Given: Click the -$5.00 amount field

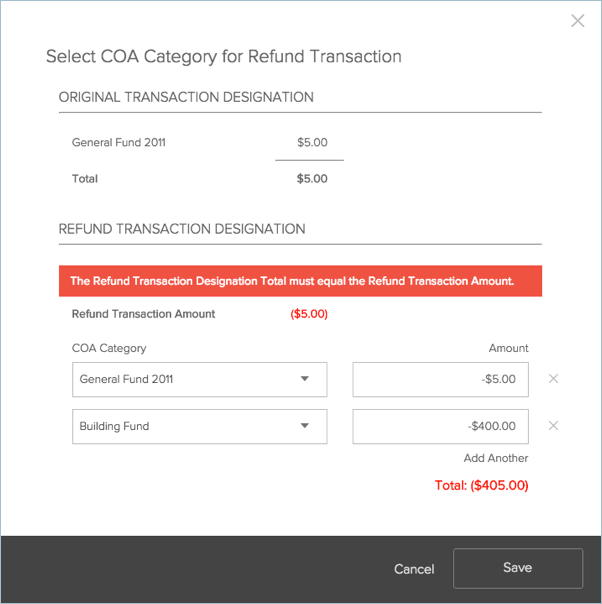Looking at the screenshot, I should pos(440,380).
